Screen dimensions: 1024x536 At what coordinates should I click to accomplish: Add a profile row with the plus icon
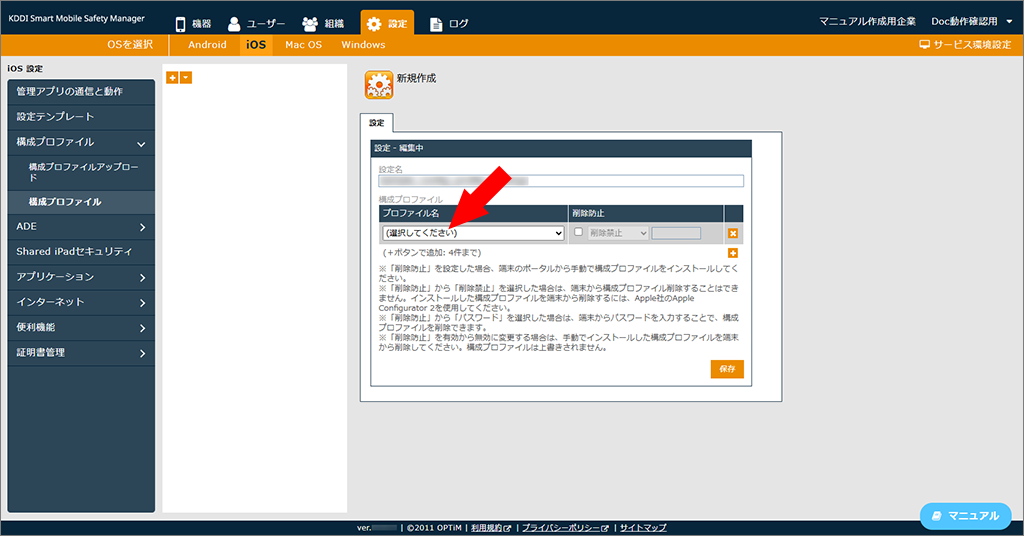pos(733,253)
